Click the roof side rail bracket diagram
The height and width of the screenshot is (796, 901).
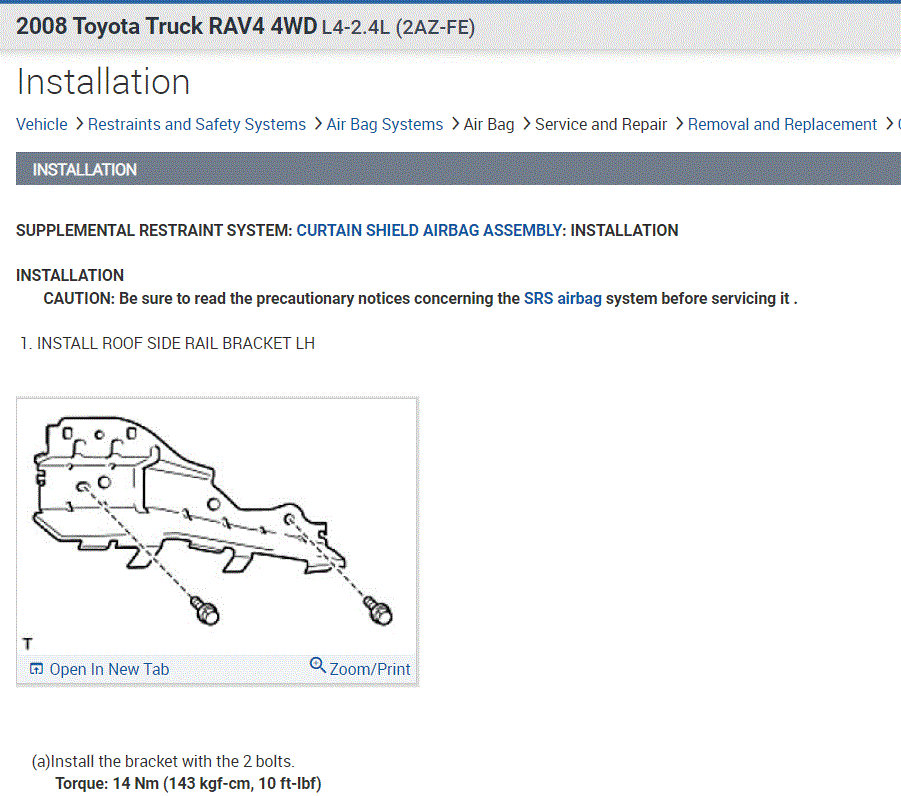pyautogui.click(x=217, y=526)
